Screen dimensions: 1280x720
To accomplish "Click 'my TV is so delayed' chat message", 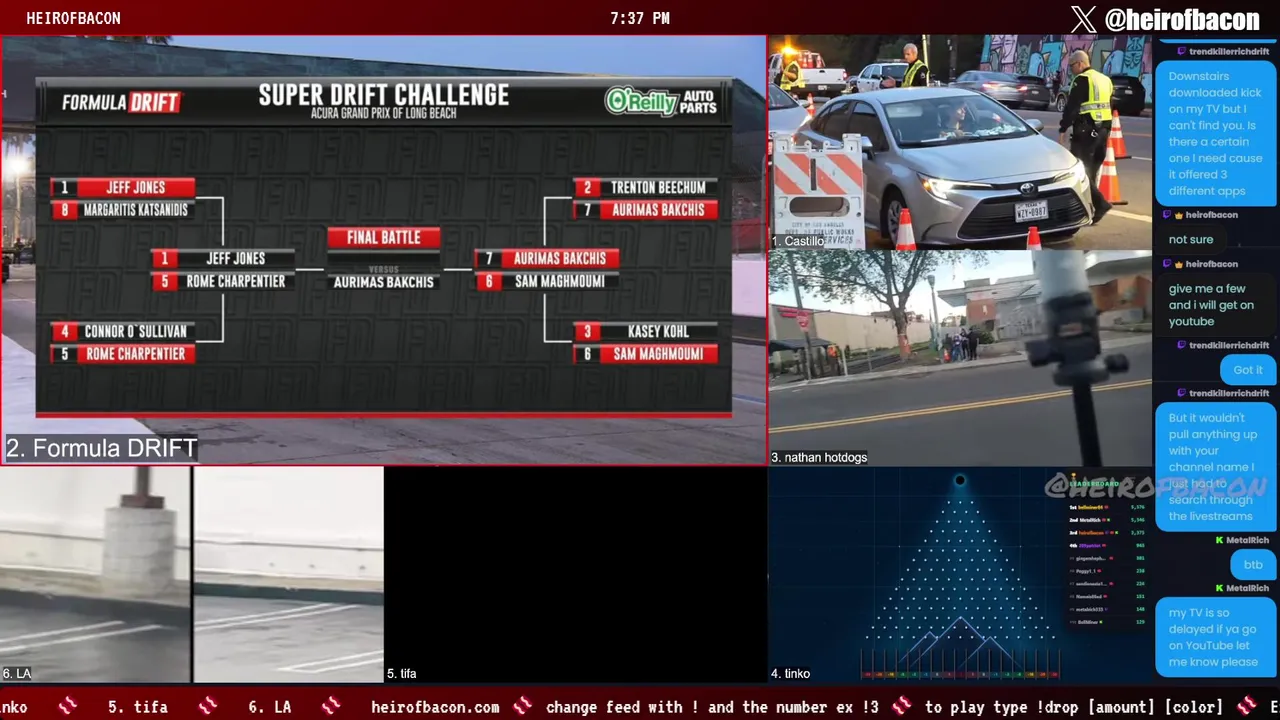I will (1215, 637).
